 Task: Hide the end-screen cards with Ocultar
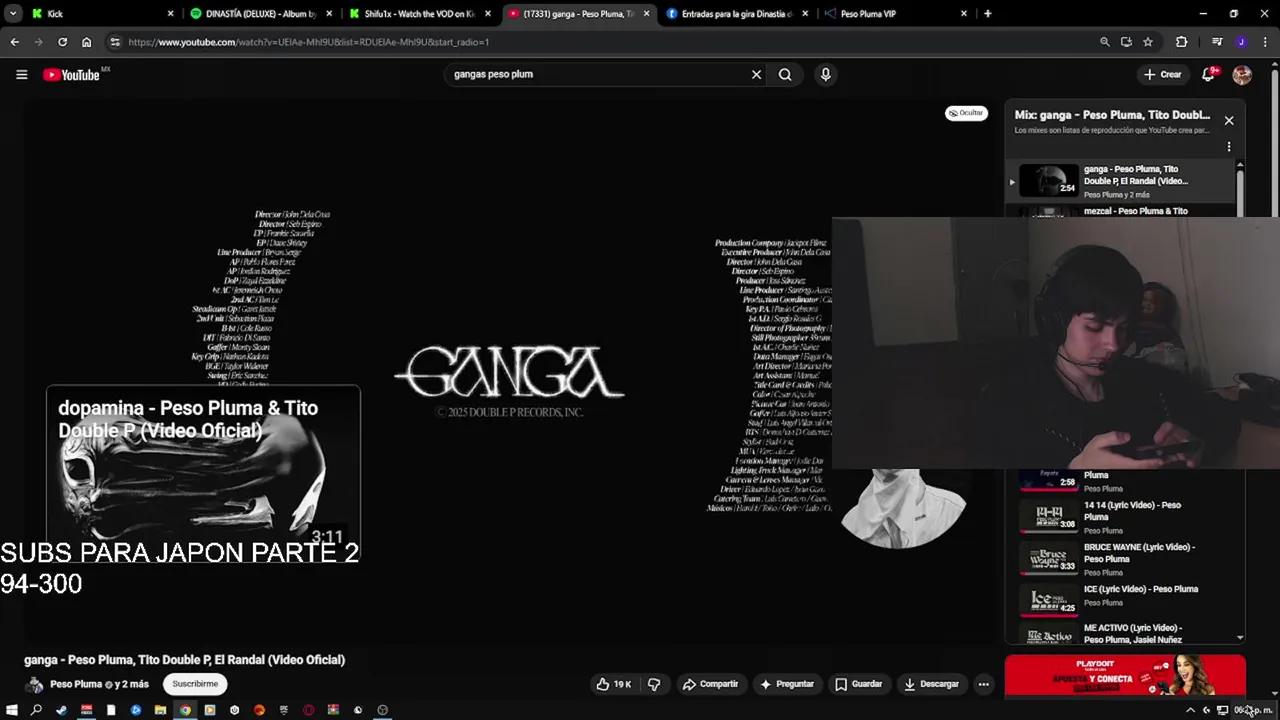coord(966,113)
